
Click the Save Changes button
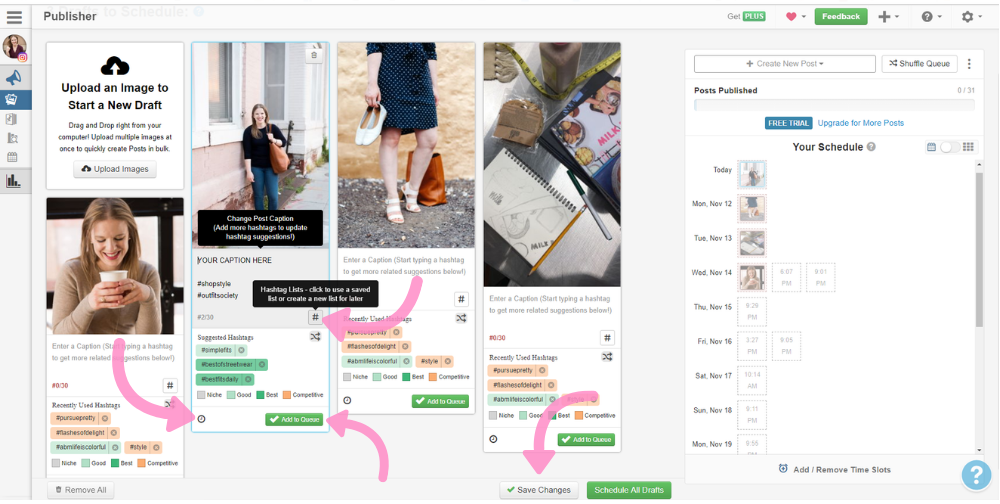[538, 490]
